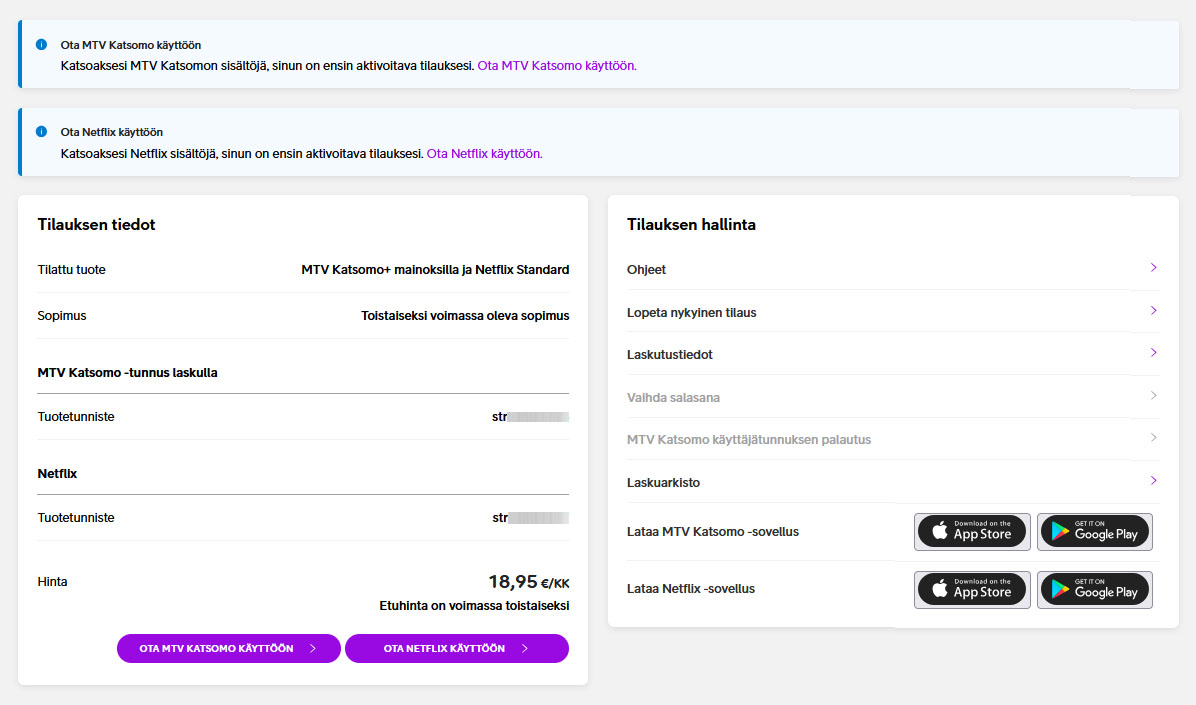Viewport: 1196px width, 705px height.
Task: Click the chevron on the Laskuarkisto row
Action: click(x=1153, y=481)
